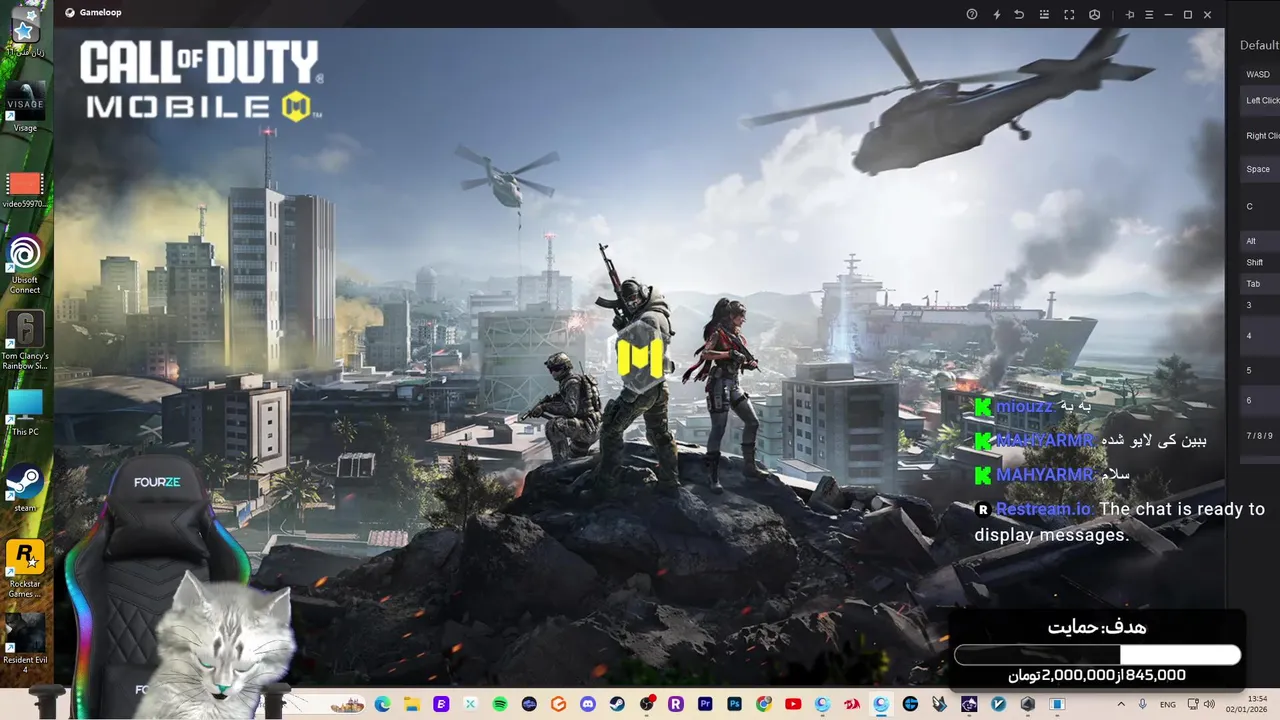
Task: Open the Gameloop hamburger menu
Action: (x=1149, y=14)
